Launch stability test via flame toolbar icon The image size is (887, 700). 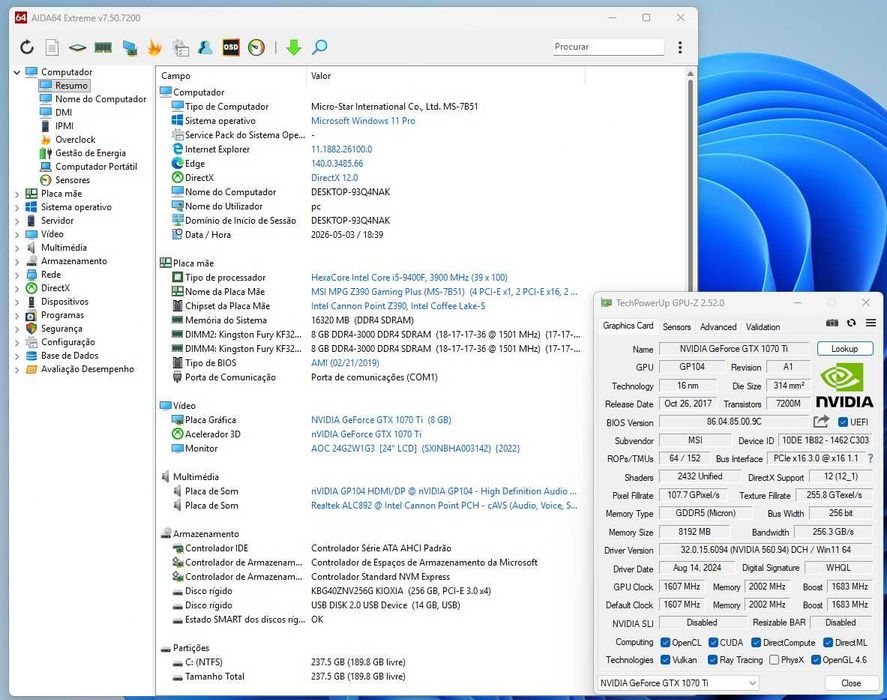point(154,47)
